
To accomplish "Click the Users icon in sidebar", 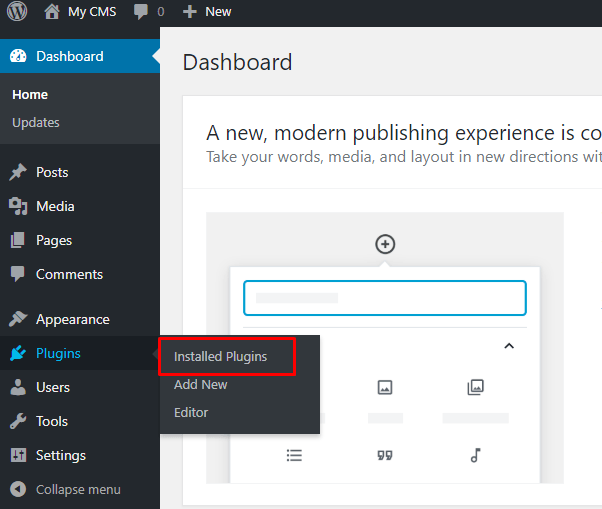I will click(x=18, y=387).
